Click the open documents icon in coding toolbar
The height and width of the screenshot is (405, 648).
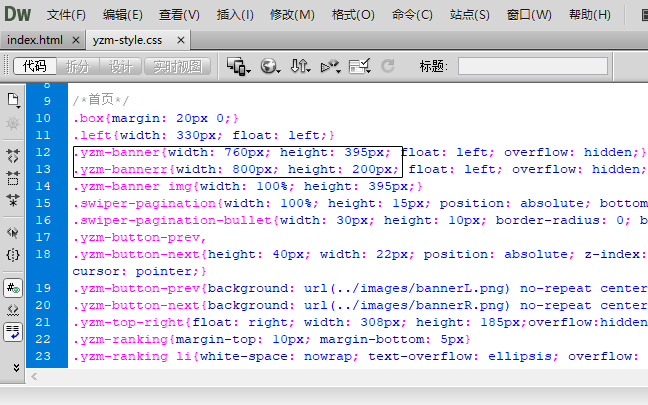(x=14, y=100)
